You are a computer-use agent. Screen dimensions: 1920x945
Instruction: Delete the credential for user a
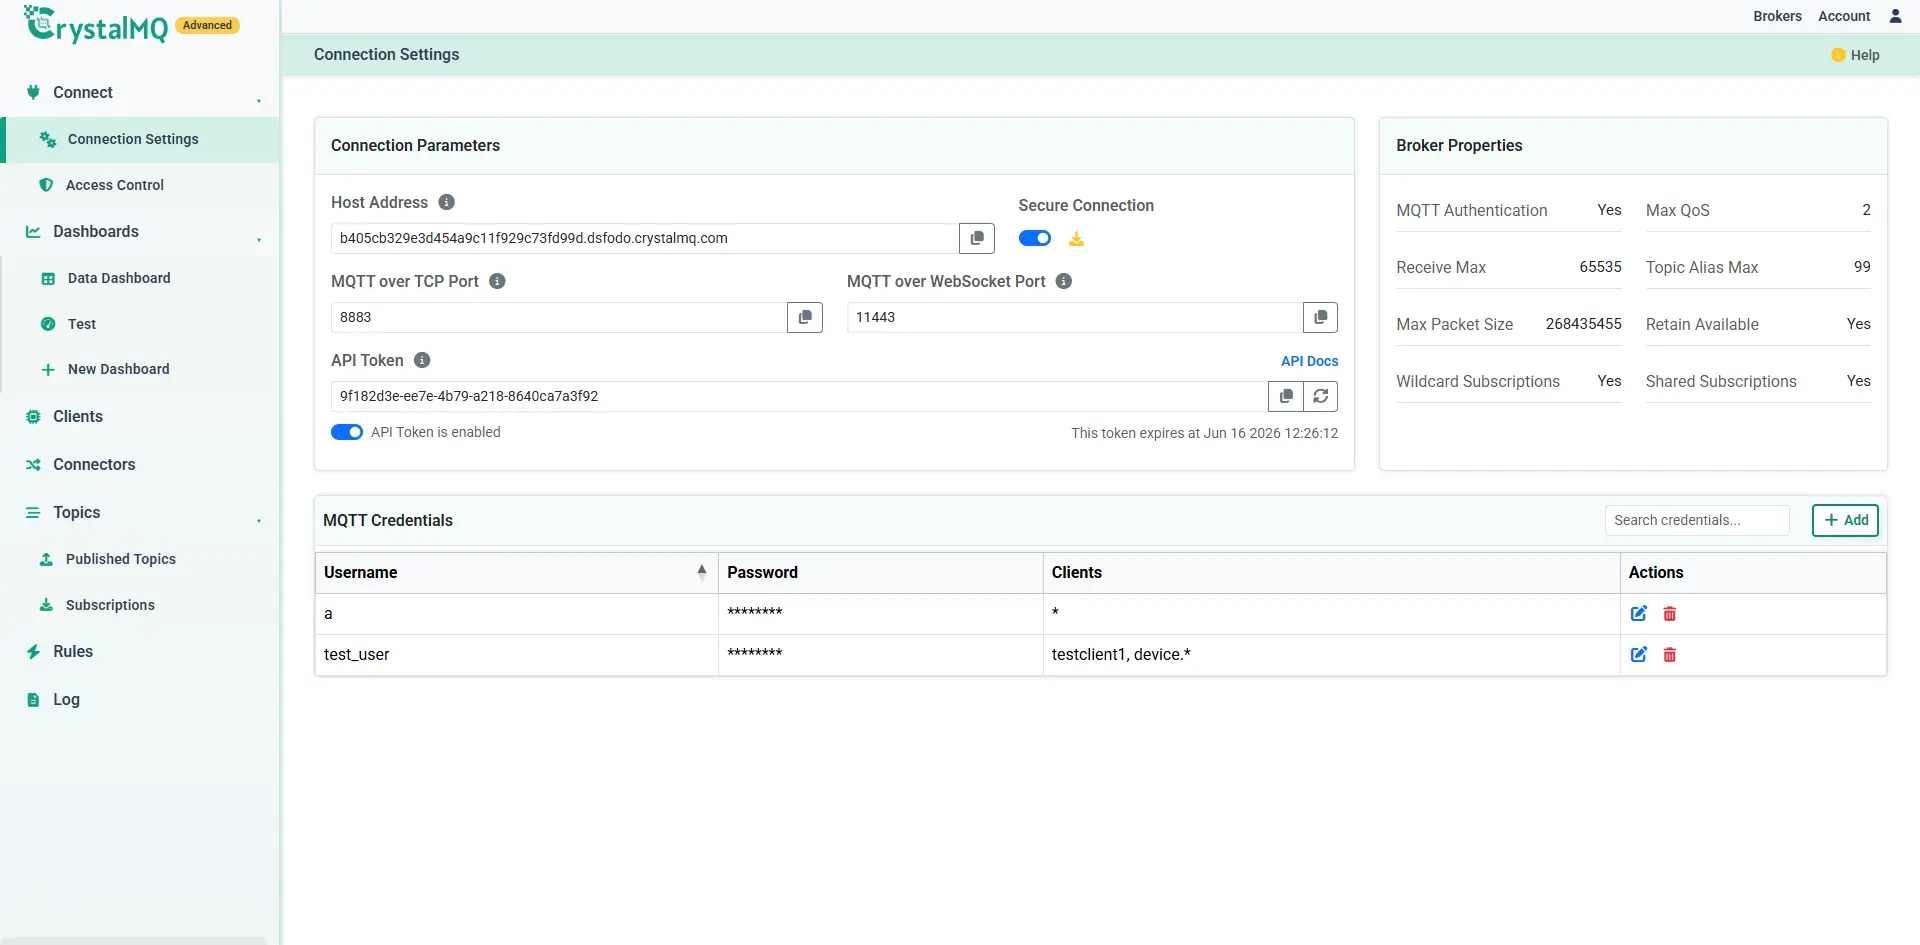tap(1670, 614)
